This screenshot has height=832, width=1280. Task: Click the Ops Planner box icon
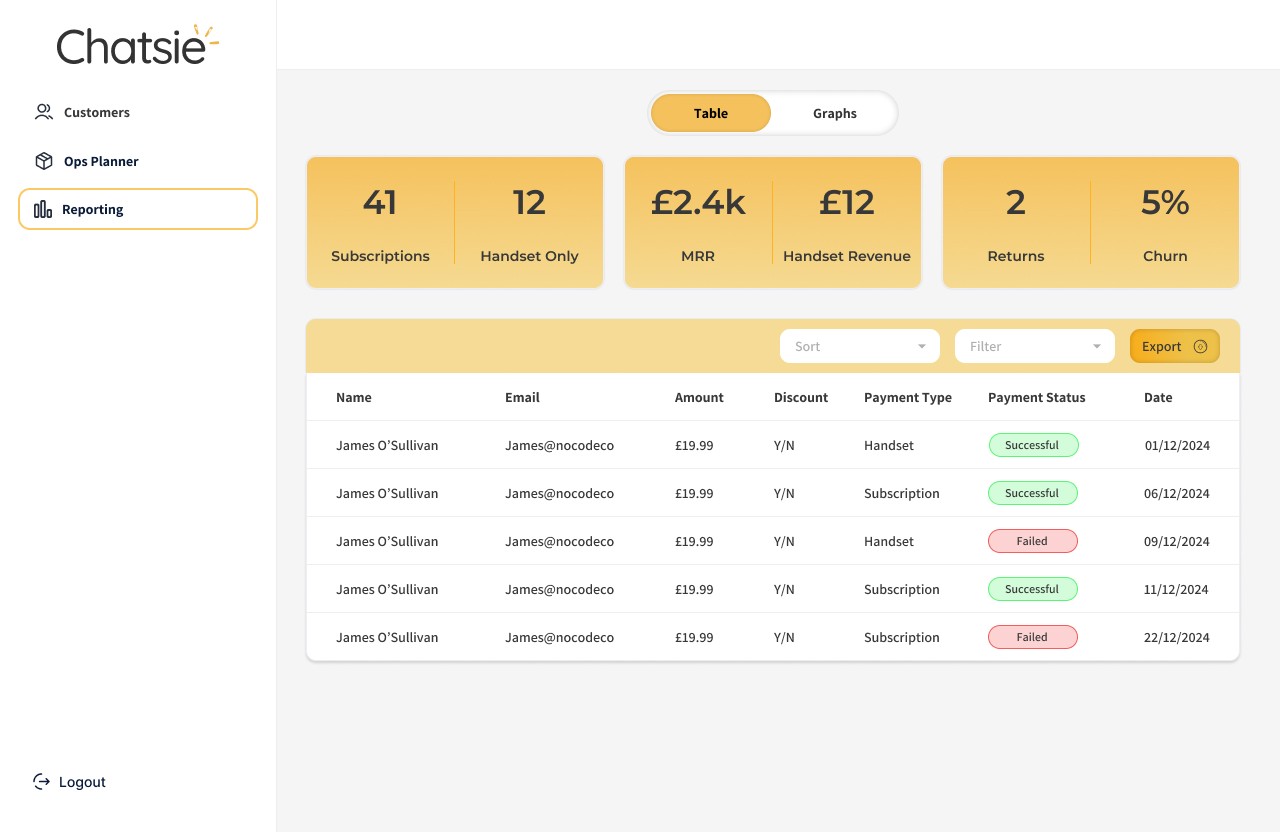click(x=43, y=161)
